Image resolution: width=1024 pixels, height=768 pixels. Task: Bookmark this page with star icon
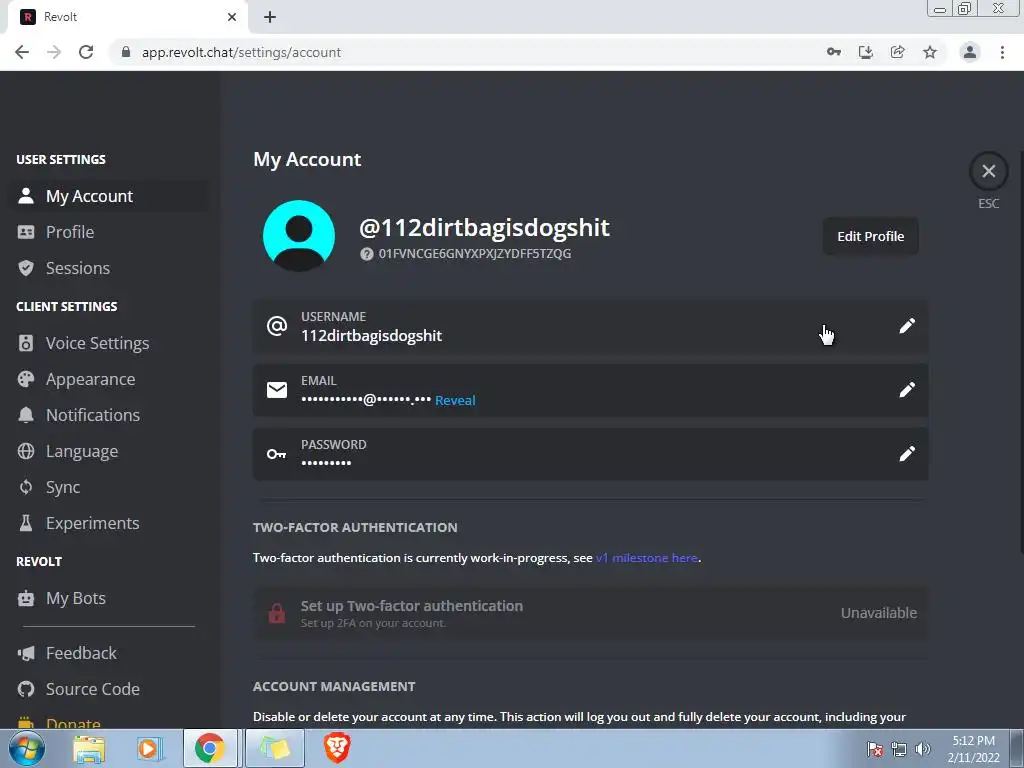[930, 52]
